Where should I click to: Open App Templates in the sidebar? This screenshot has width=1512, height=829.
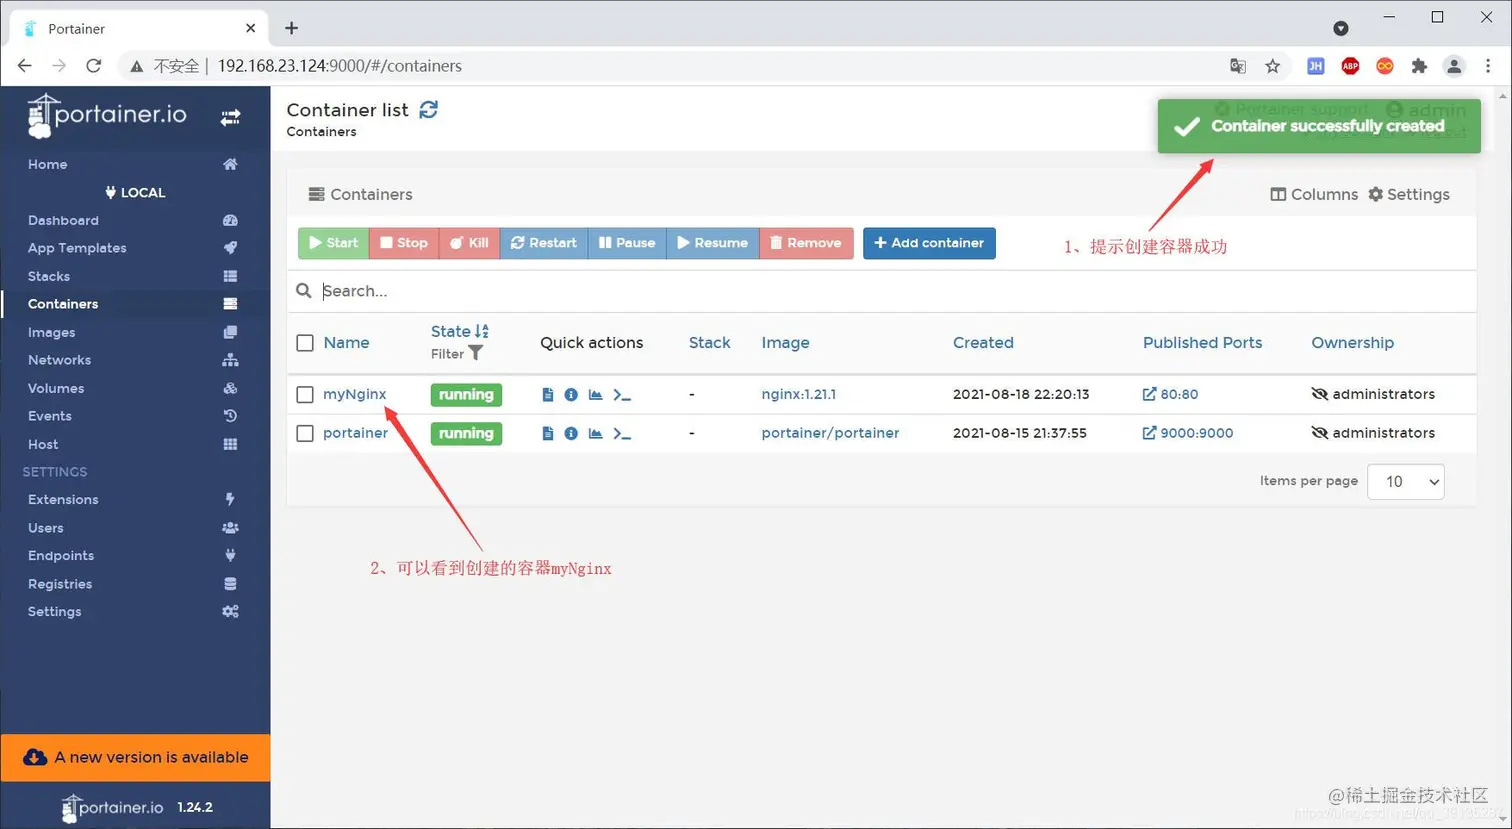pyautogui.click(x=135, y=248)
